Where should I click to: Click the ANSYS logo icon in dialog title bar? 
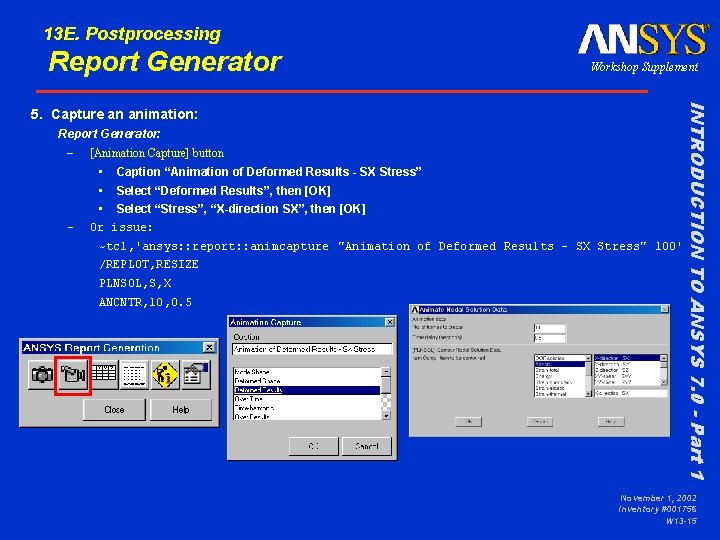[x=415, y=310]
